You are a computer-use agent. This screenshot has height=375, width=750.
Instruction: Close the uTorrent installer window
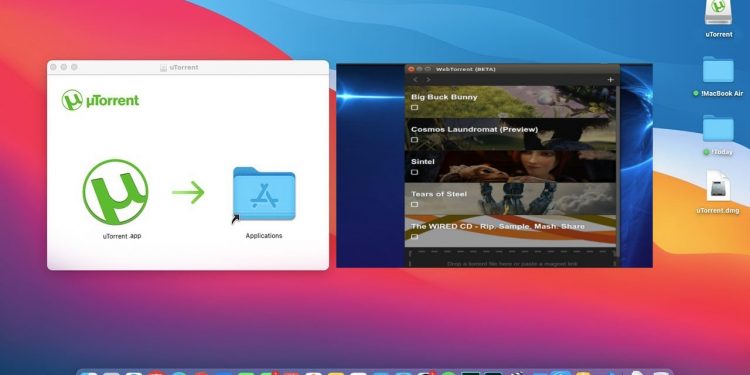tap(54, 67)
